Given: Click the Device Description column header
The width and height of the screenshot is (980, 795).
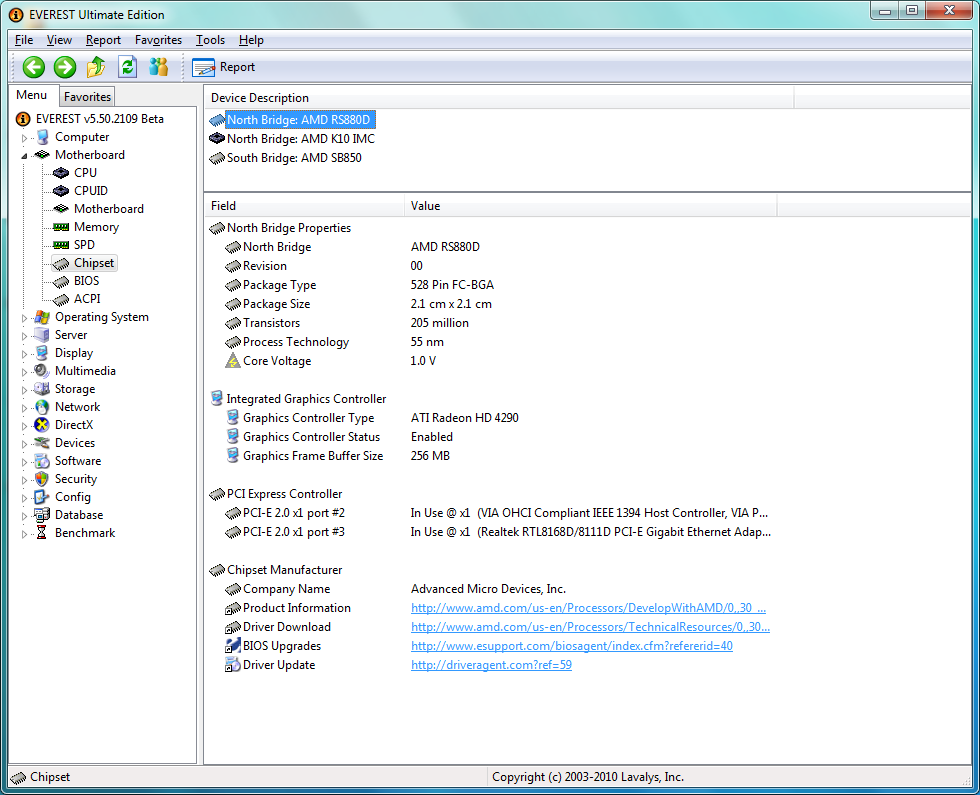Looking at the screenshot, I should 499,98.
